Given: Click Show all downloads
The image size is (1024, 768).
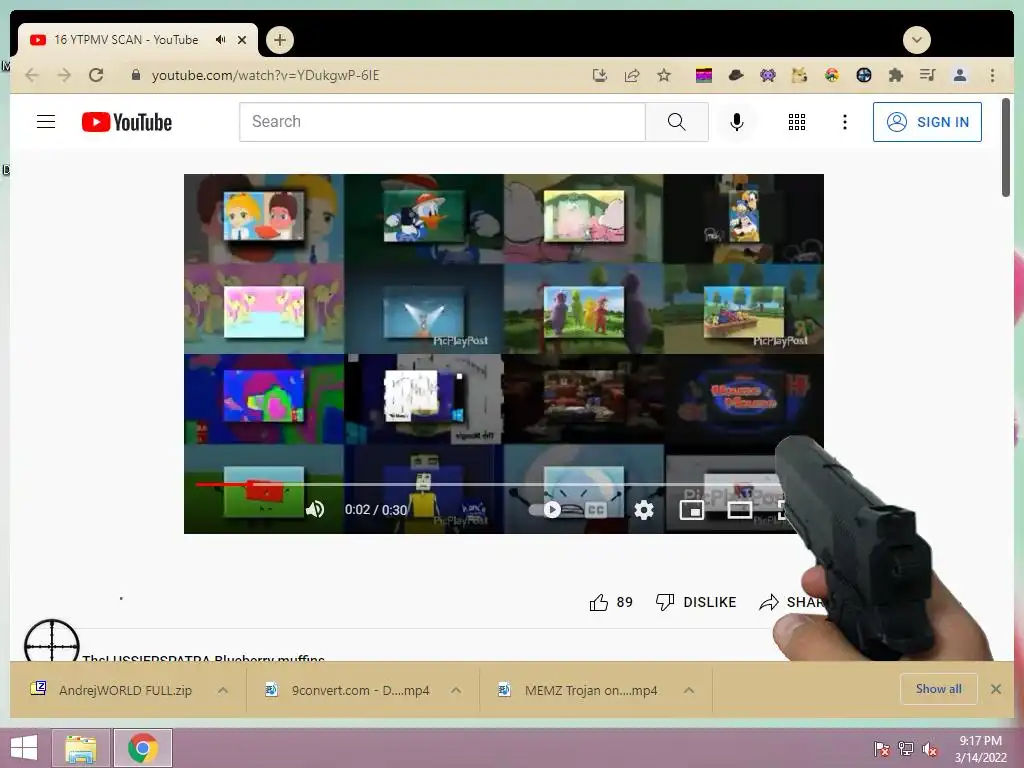Looking at the screenshot, I should (938, 689).
